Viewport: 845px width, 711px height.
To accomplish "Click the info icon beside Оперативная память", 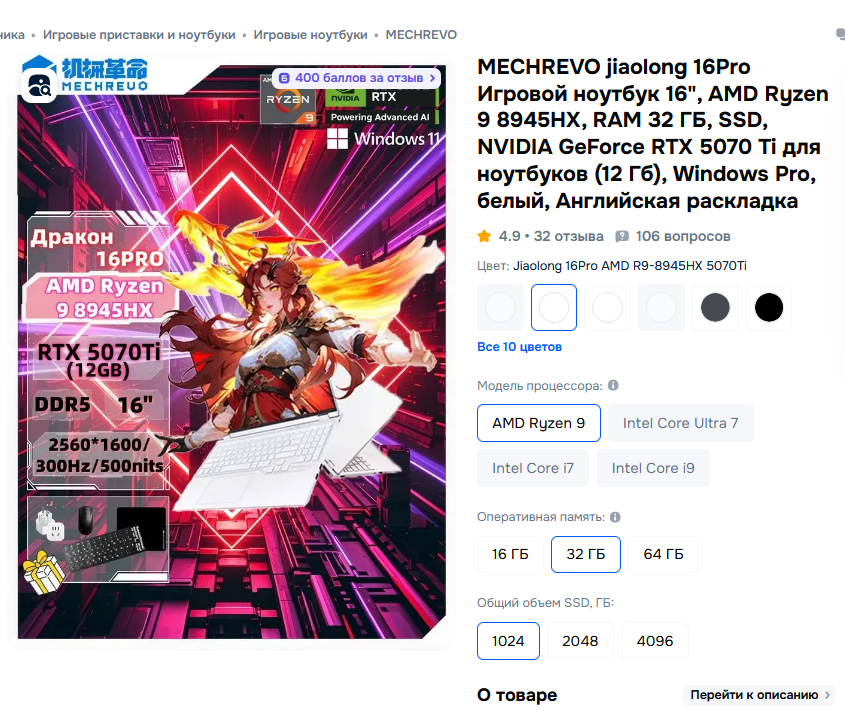I will pyautogui.click(x=615, y=517).
